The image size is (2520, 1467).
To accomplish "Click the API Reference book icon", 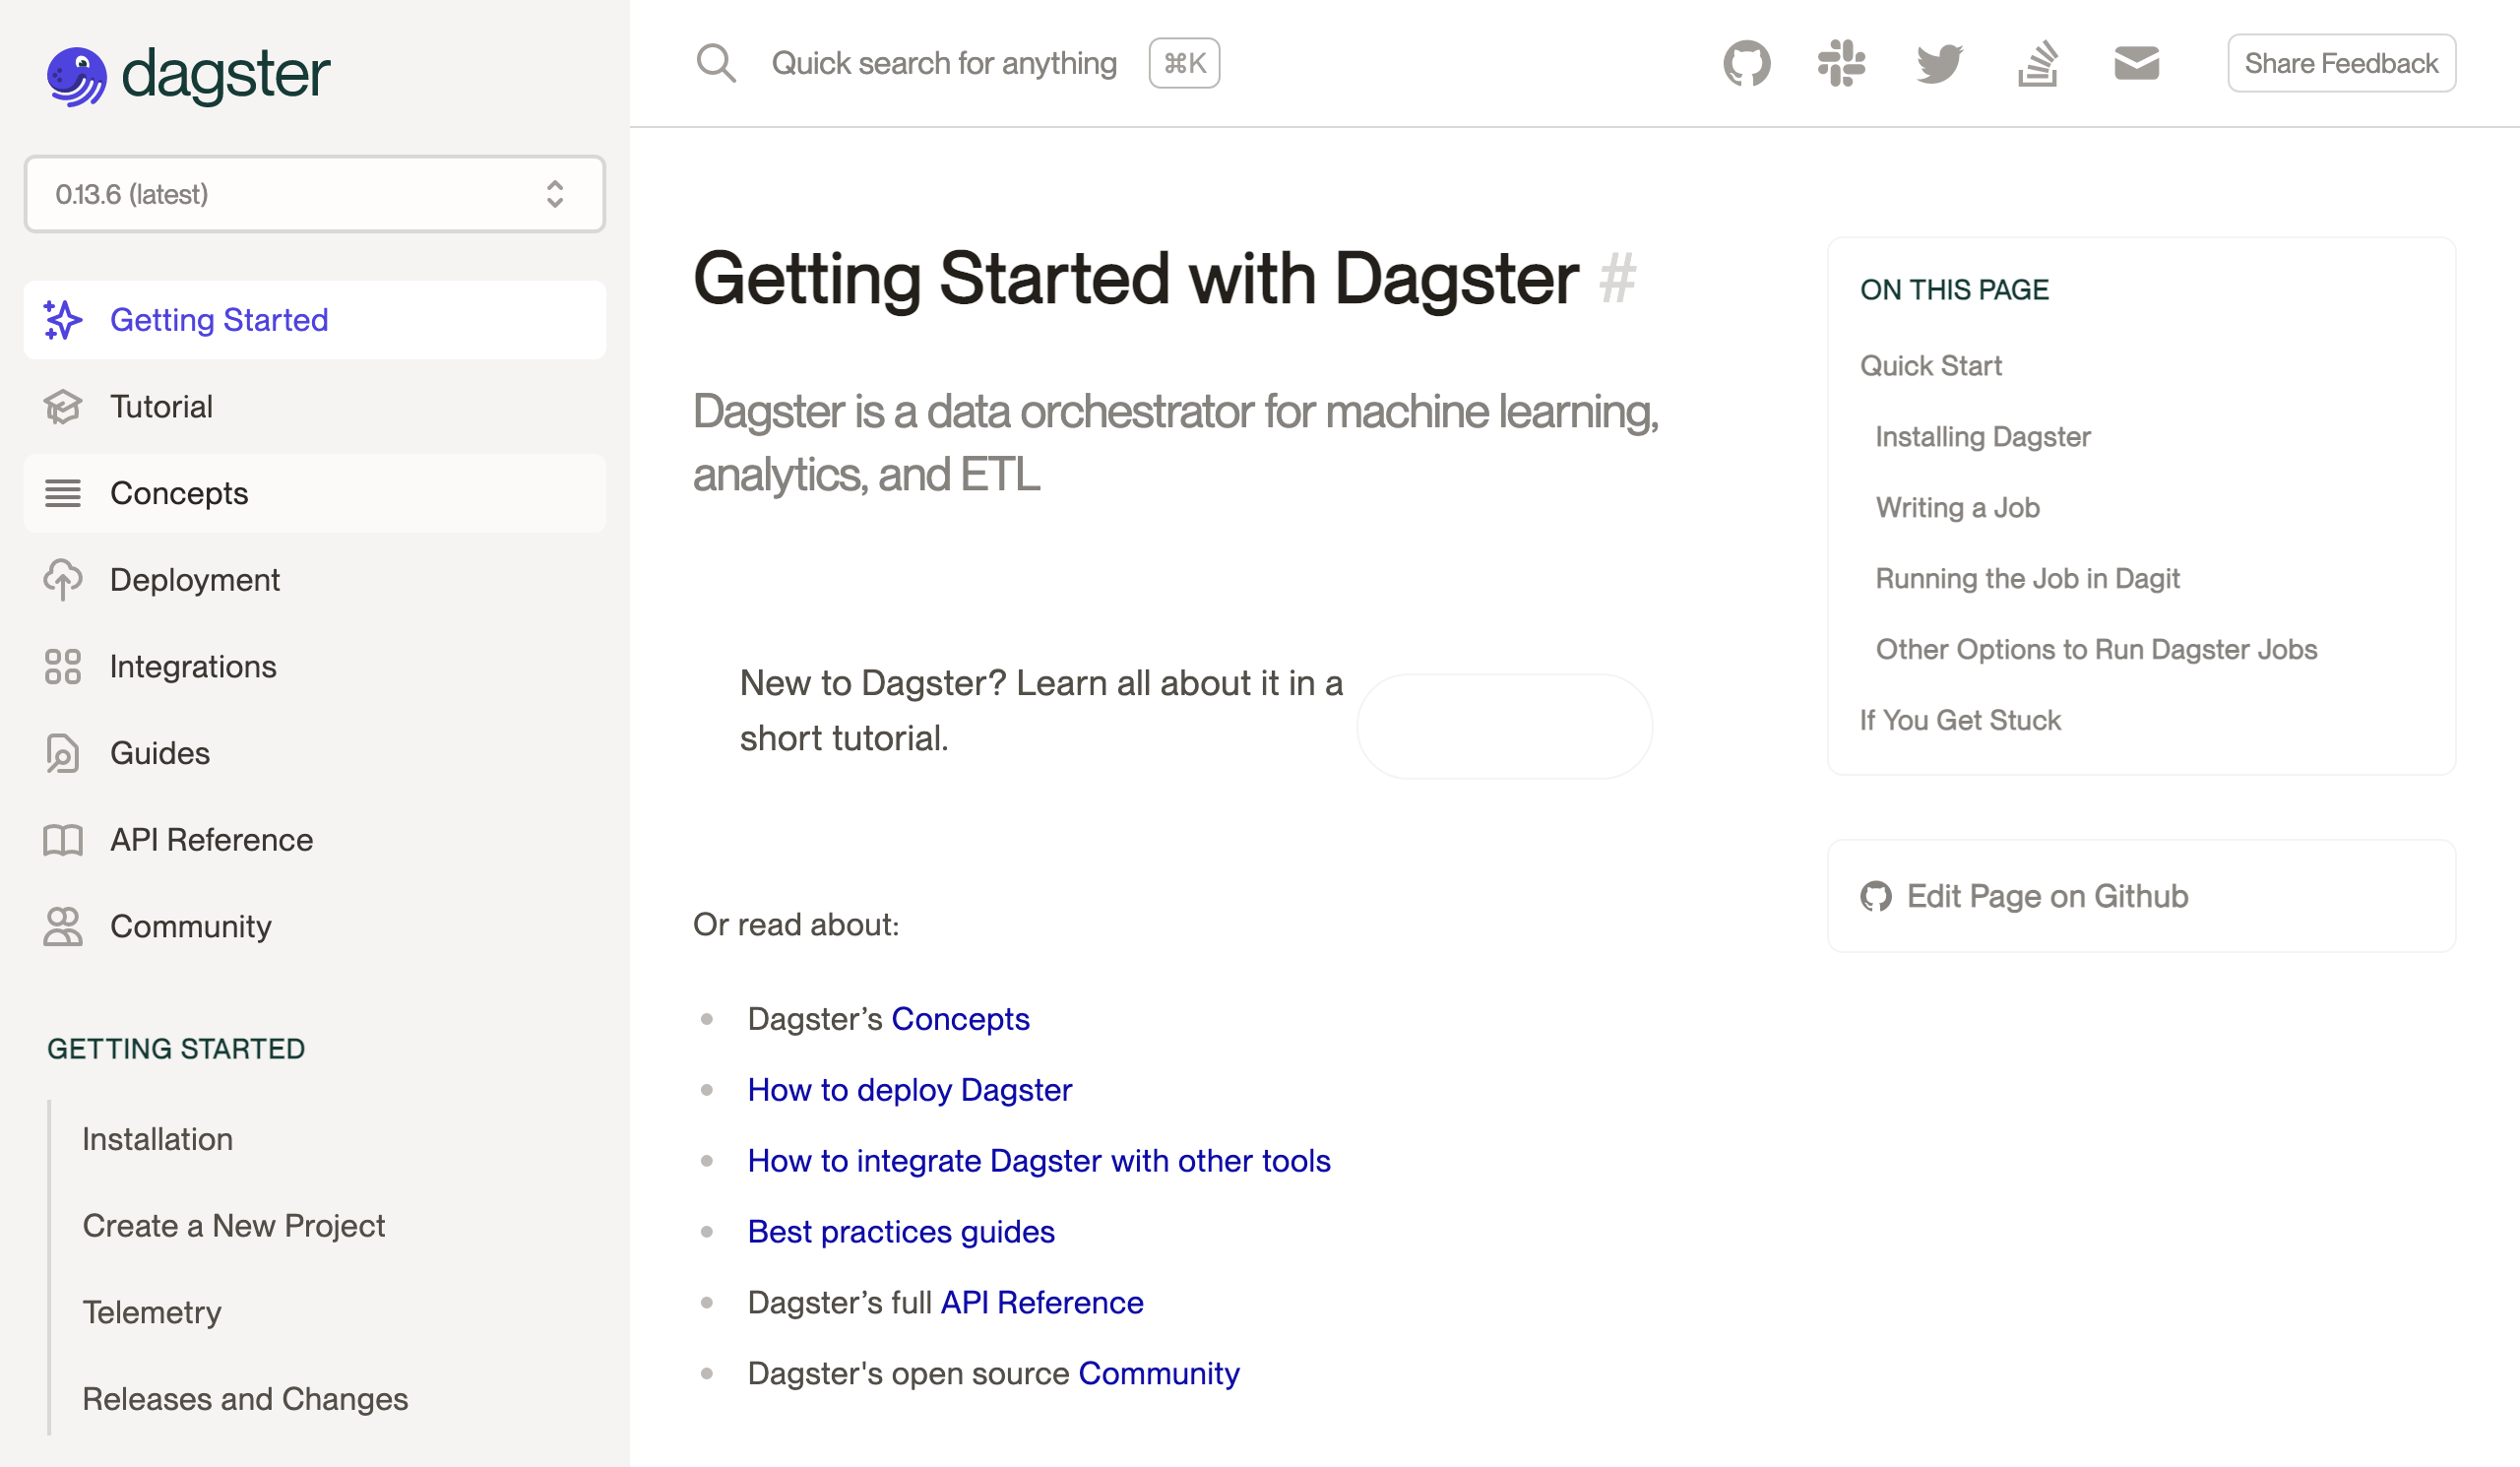I will coord(62,840).
